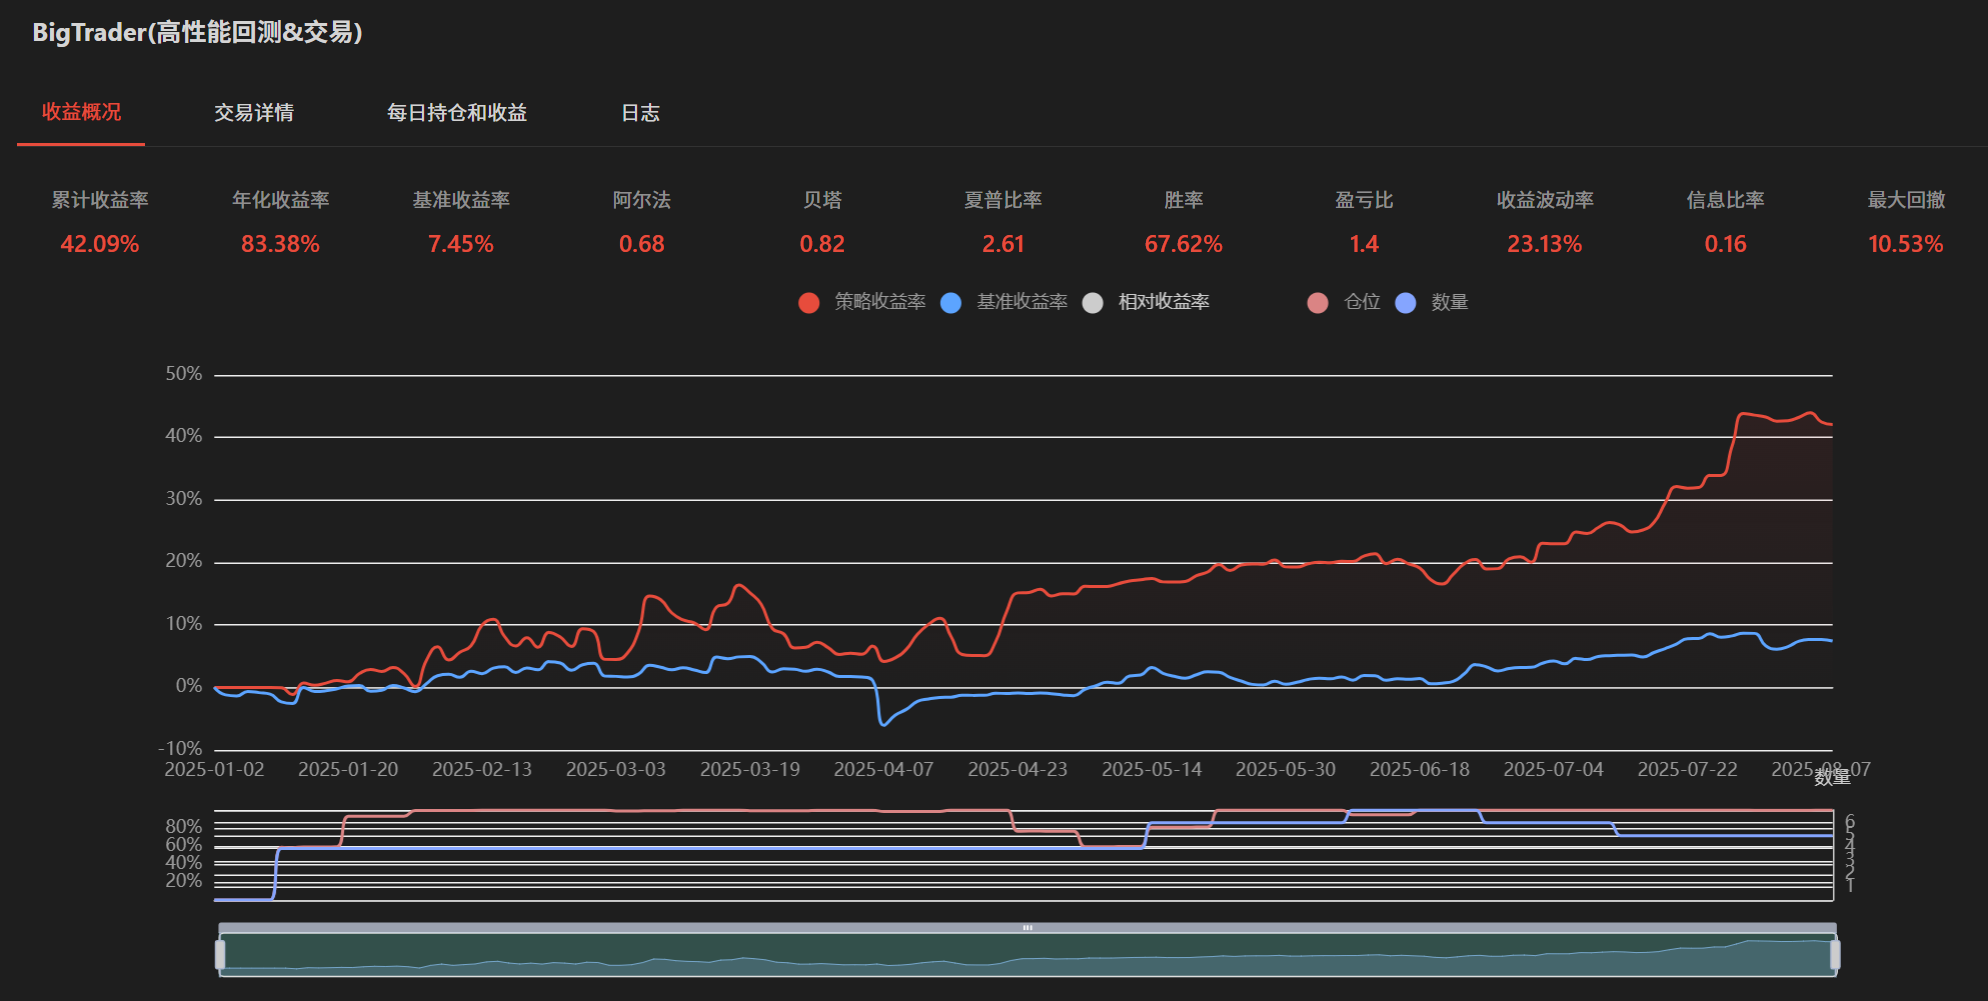Click the right handle of the date range slider
The image size is (1988, 1001).
click(1835, 955)
